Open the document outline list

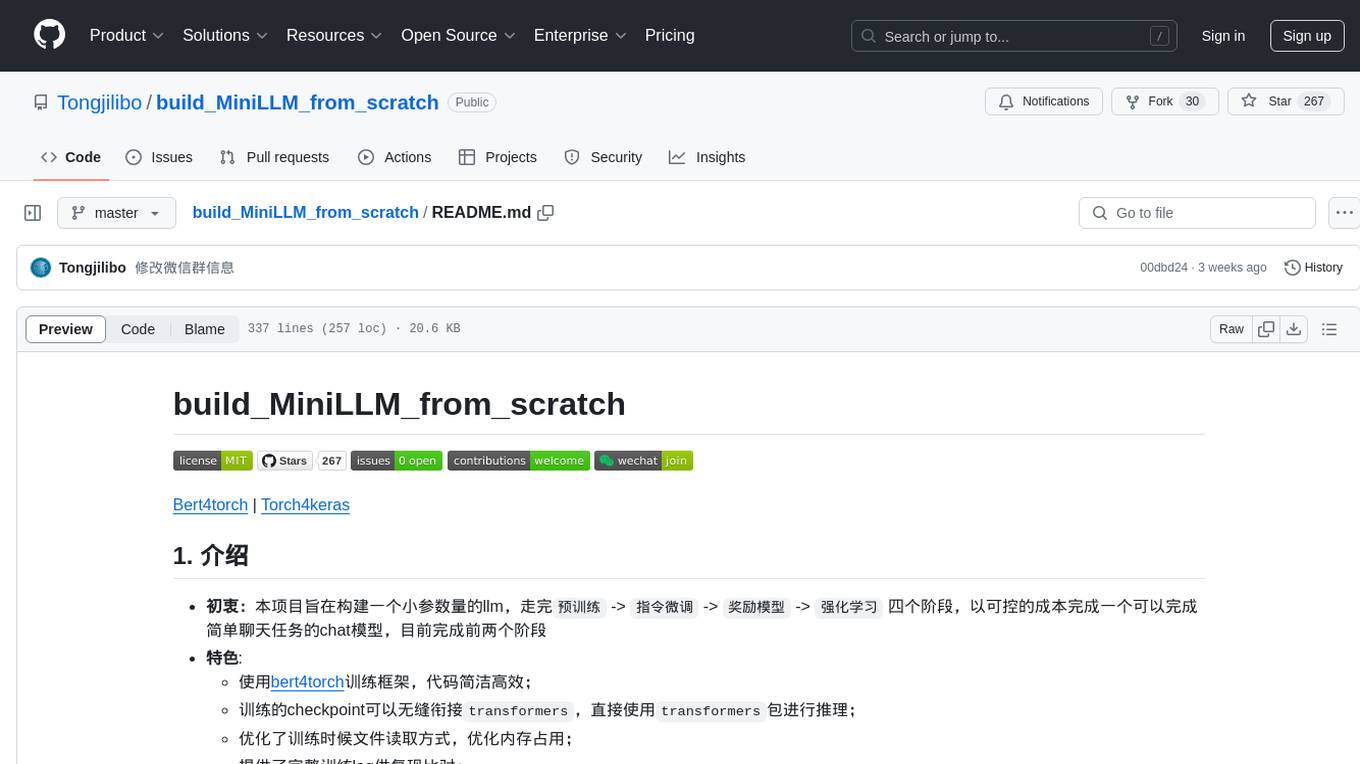[x=1329, y=329]
